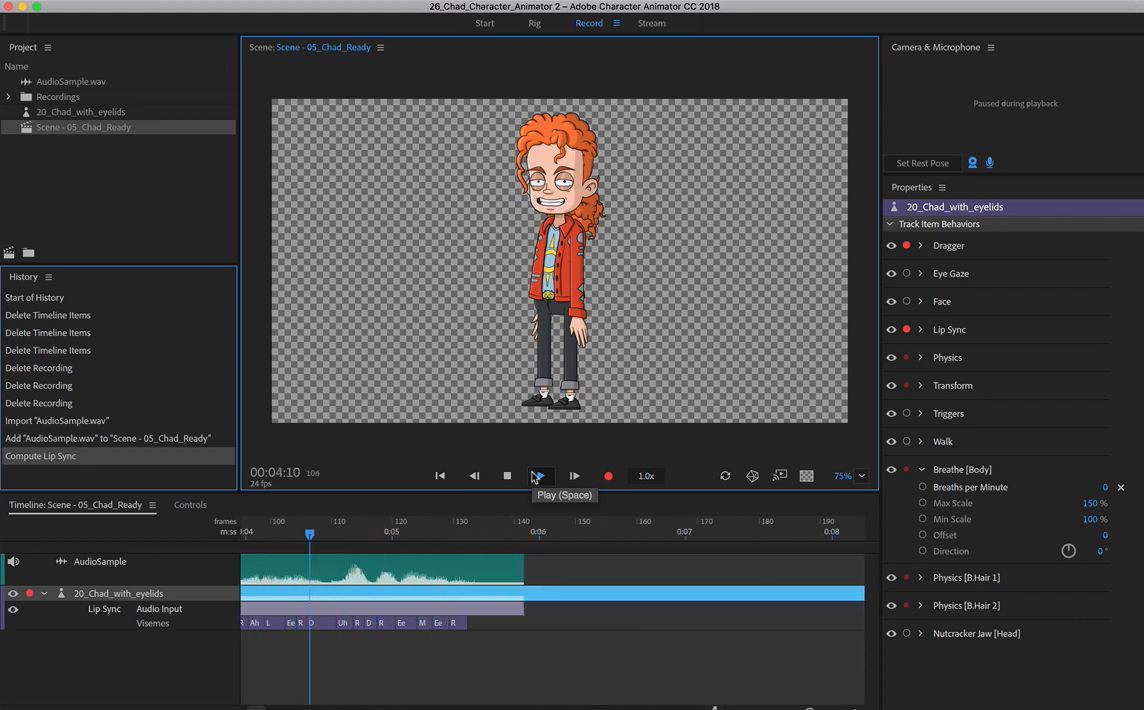Image resolution: width=1144 pixels, height=710 pixels.
Task: Toggle the transparency grid icon in scene toolbar
Action: coord(806,476)
